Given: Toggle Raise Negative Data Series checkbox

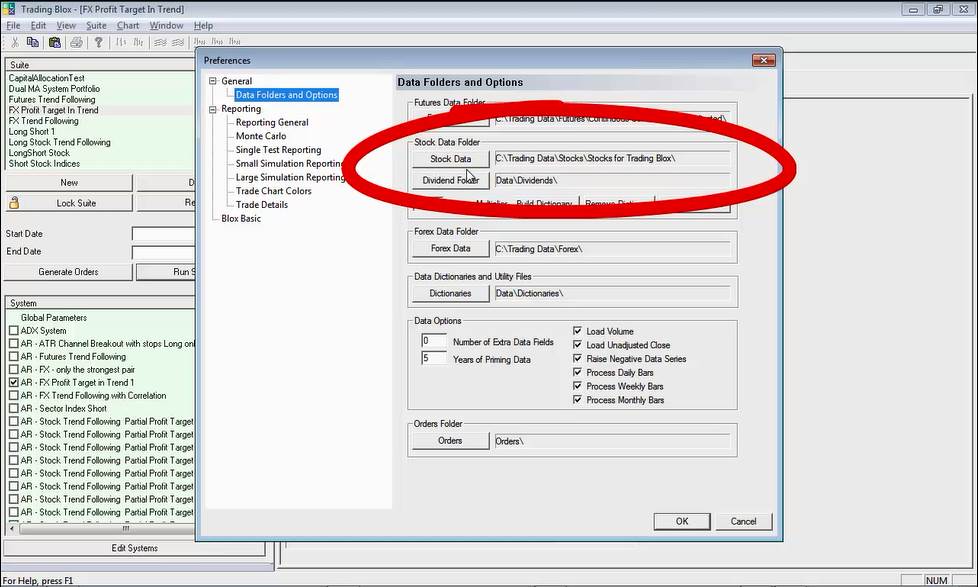Looking at the screenshot, I should click(x=577, y=358).
